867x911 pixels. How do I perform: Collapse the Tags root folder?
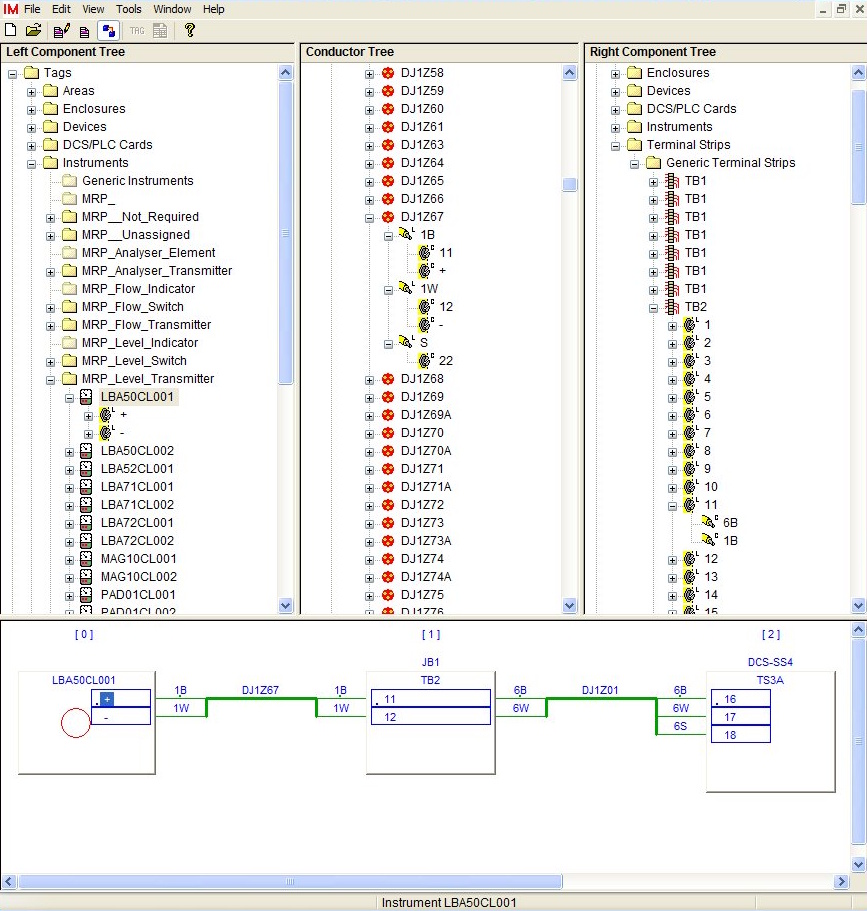coord(12,74)
